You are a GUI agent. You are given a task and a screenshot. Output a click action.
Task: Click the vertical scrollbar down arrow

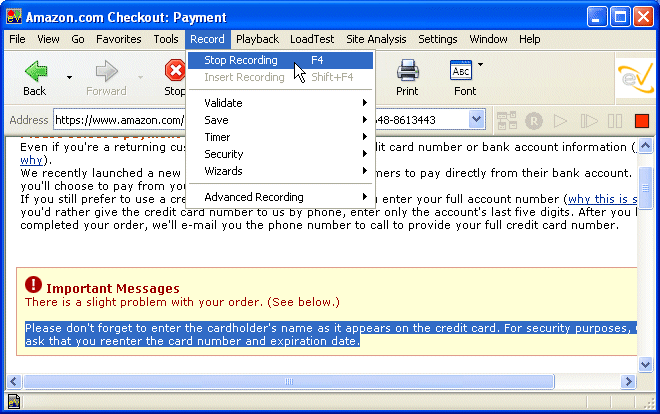pos(645,364)
